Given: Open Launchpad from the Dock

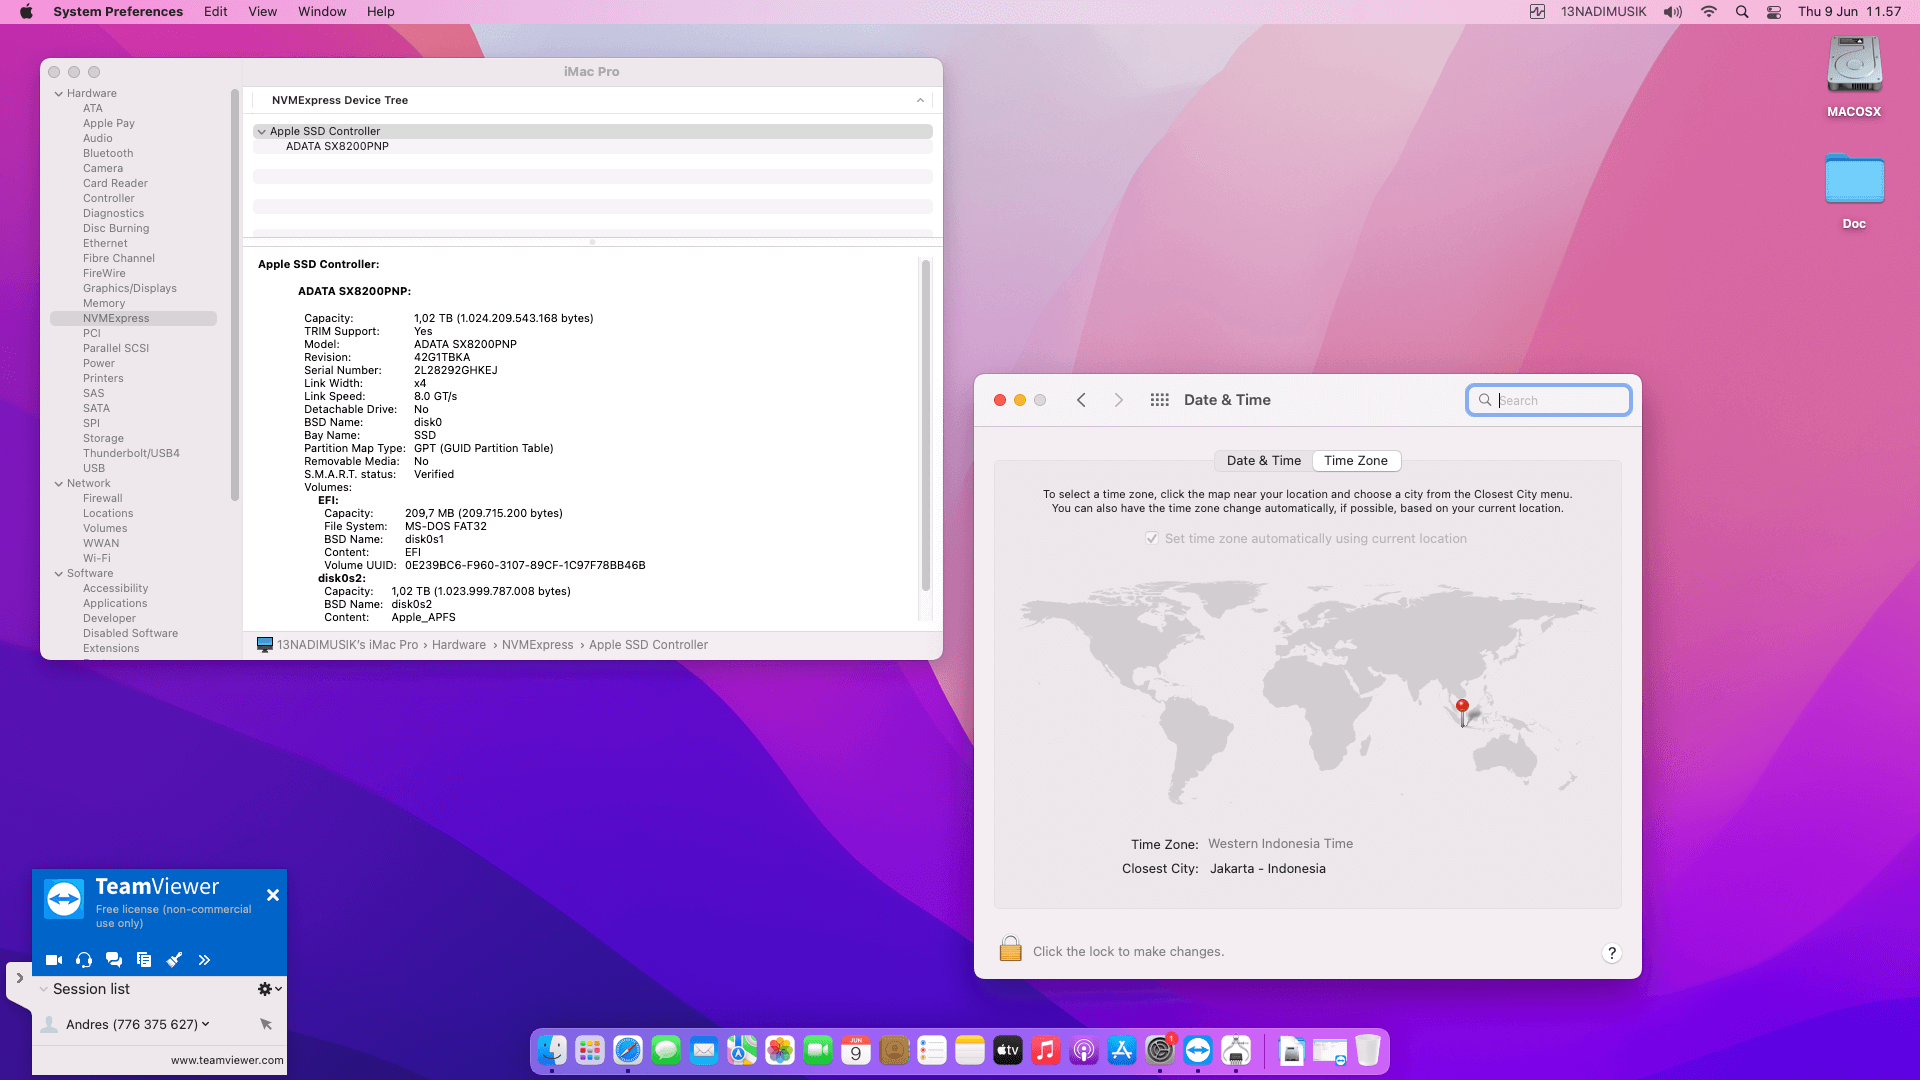Looking at the screenshot, I should [x=590, y=1050].
